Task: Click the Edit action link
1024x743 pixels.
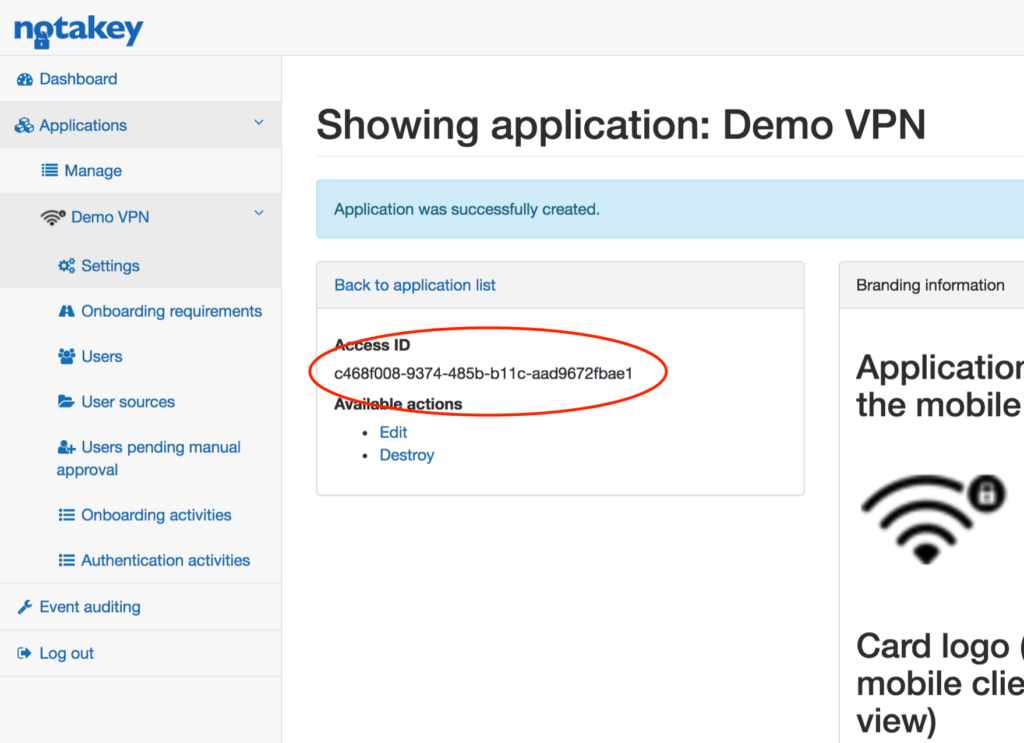Action: click(x=393, y=432)
